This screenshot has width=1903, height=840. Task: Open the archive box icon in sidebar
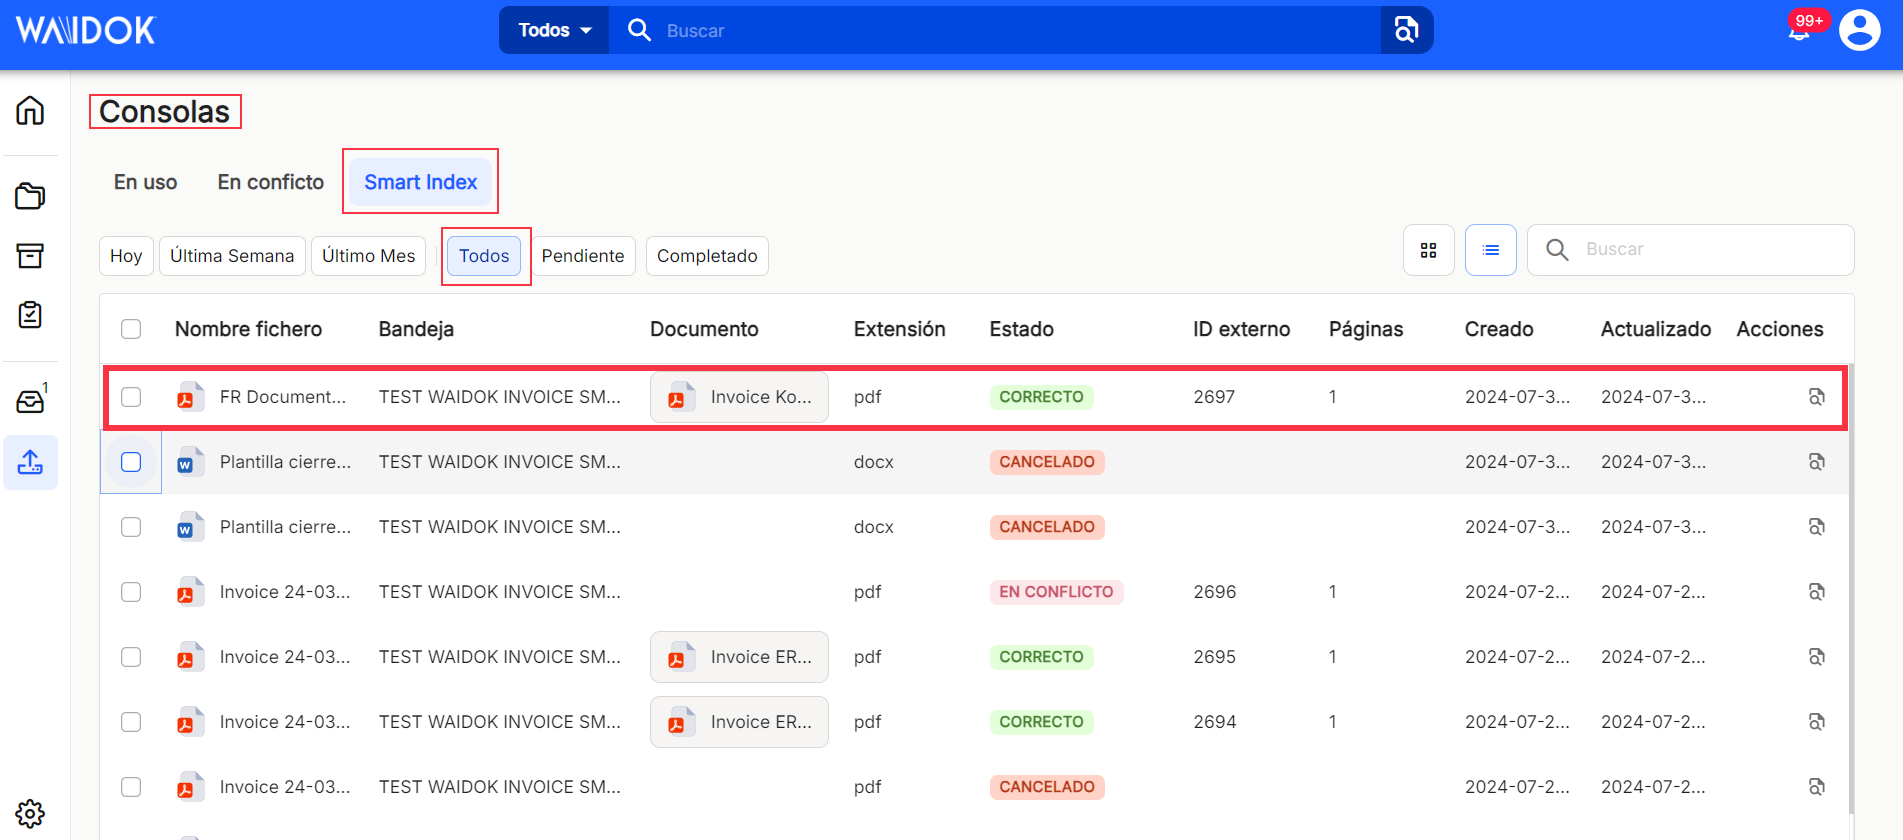click(x=30, y=256)
